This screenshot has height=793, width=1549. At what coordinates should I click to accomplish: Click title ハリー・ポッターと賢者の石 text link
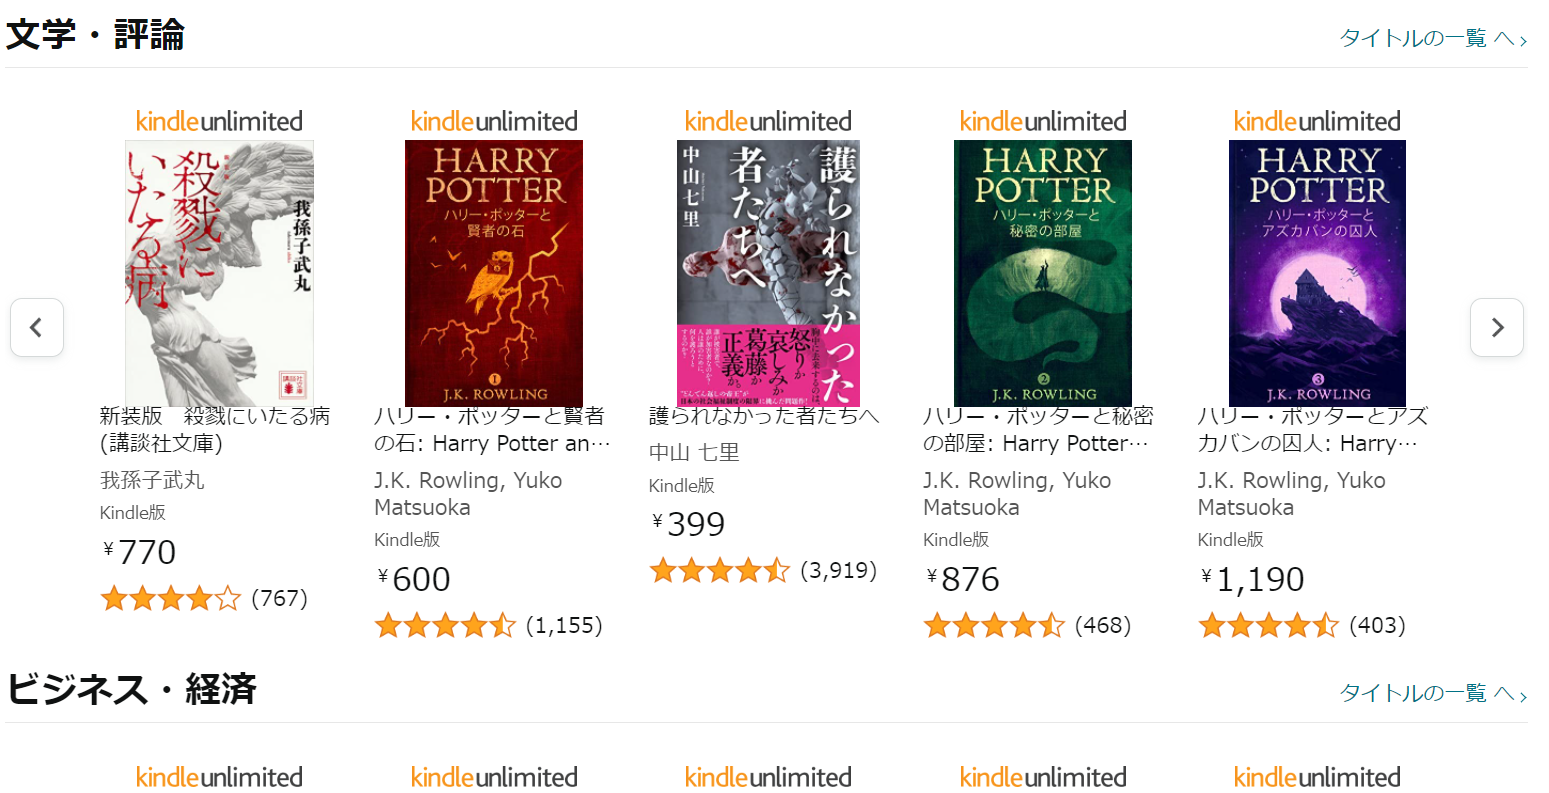pyautogui.click(x=491, y=430)
